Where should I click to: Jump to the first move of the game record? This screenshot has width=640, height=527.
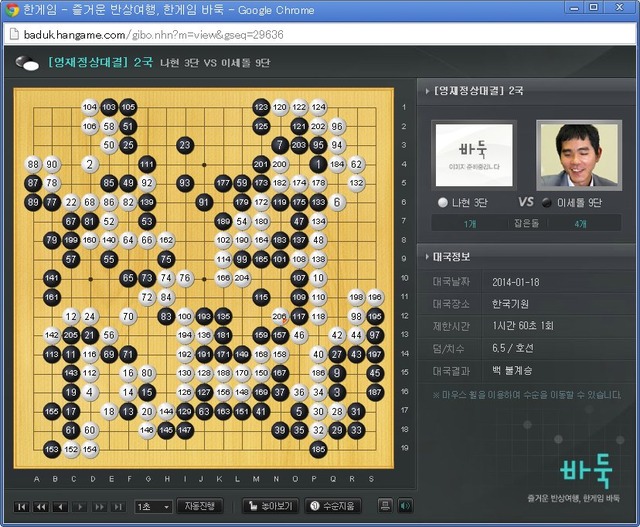point(22,507)
